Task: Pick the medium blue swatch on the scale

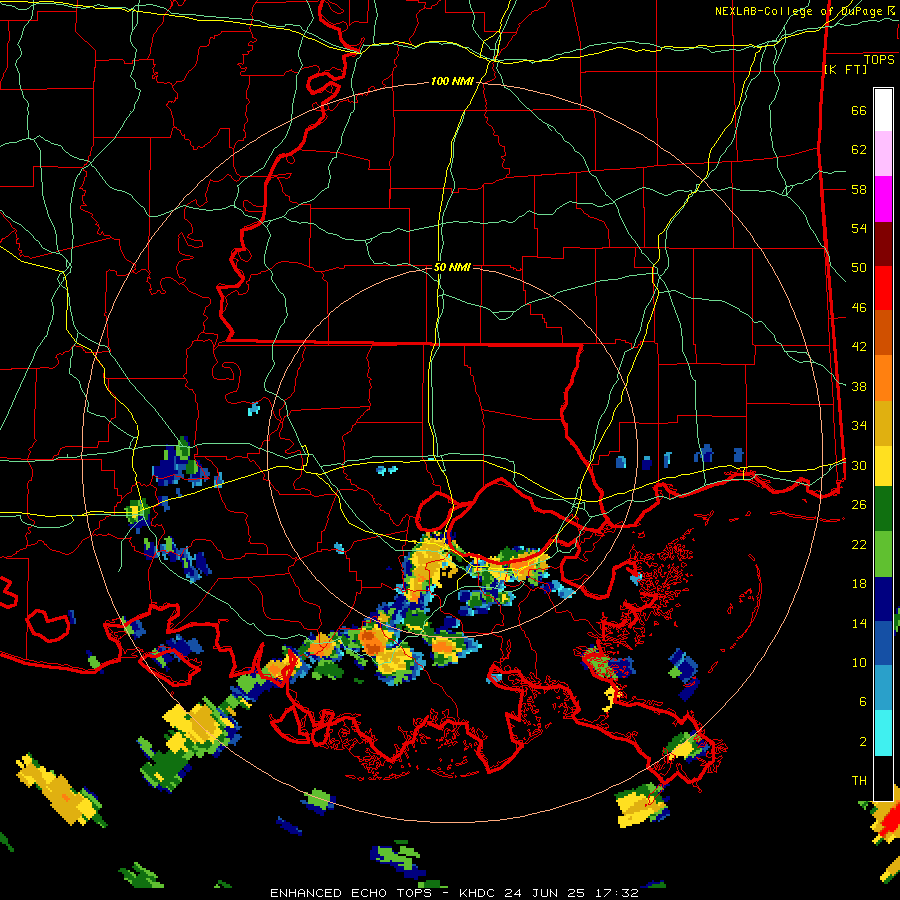Action: pos(883,644)
